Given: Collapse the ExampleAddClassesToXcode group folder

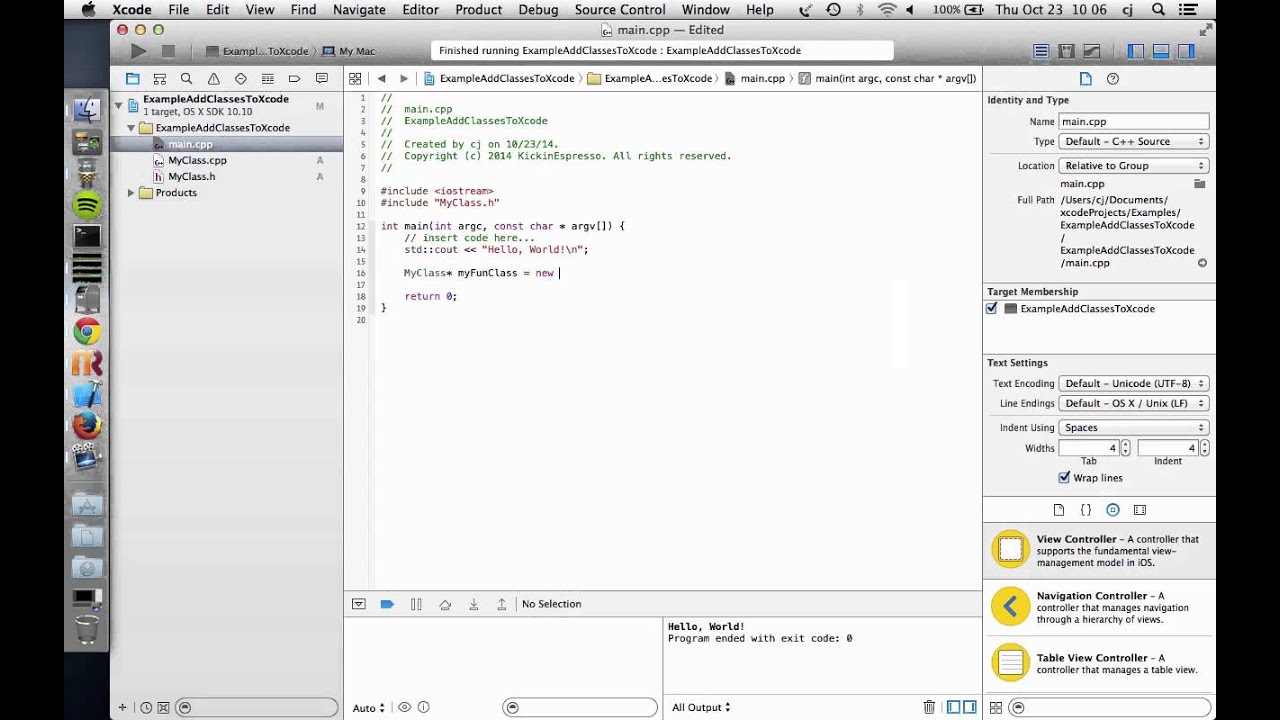Looking at the screenshot, I should [131, 128].
